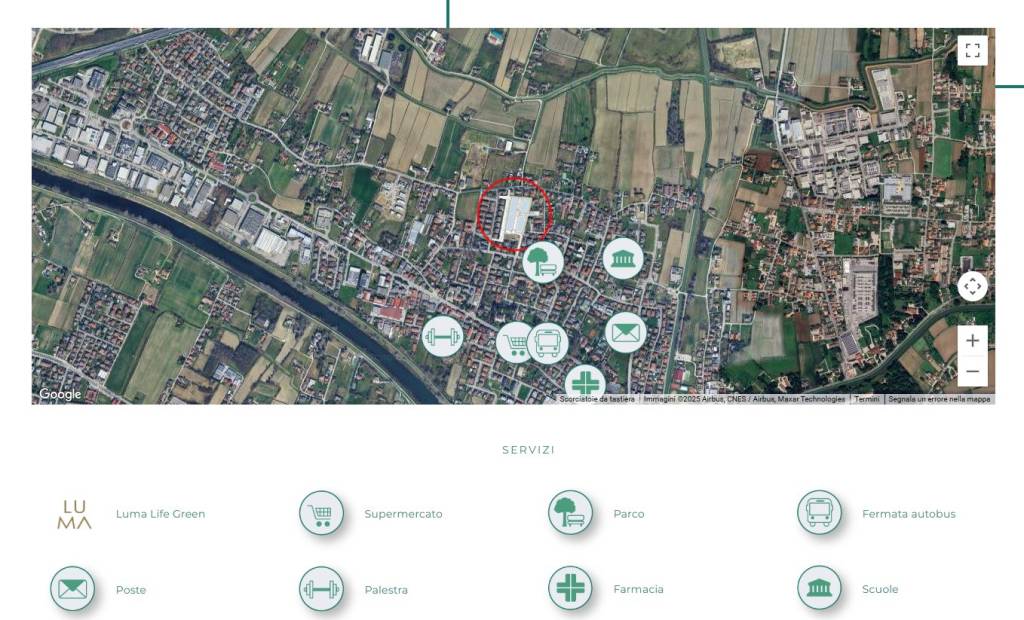The width and height of the screenshot is (1024, 620).
Task: Toggle fullscreen map view
Action: tap(972, 51)
